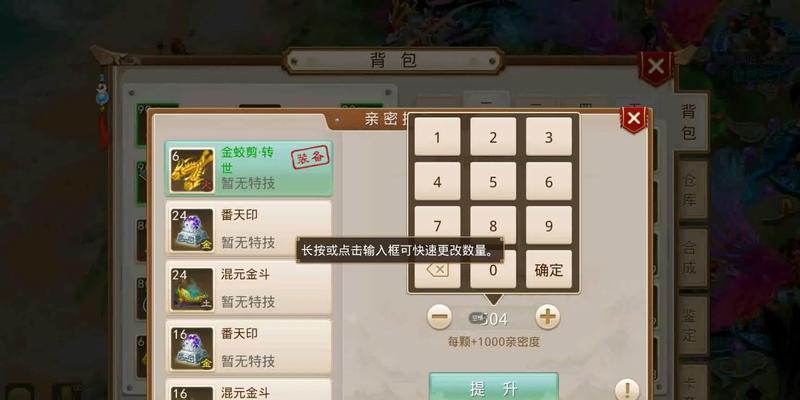Close the 背包 backpack window
This screenshot has width=800, height=400.
pyautogui.click(x=656, y=67)
